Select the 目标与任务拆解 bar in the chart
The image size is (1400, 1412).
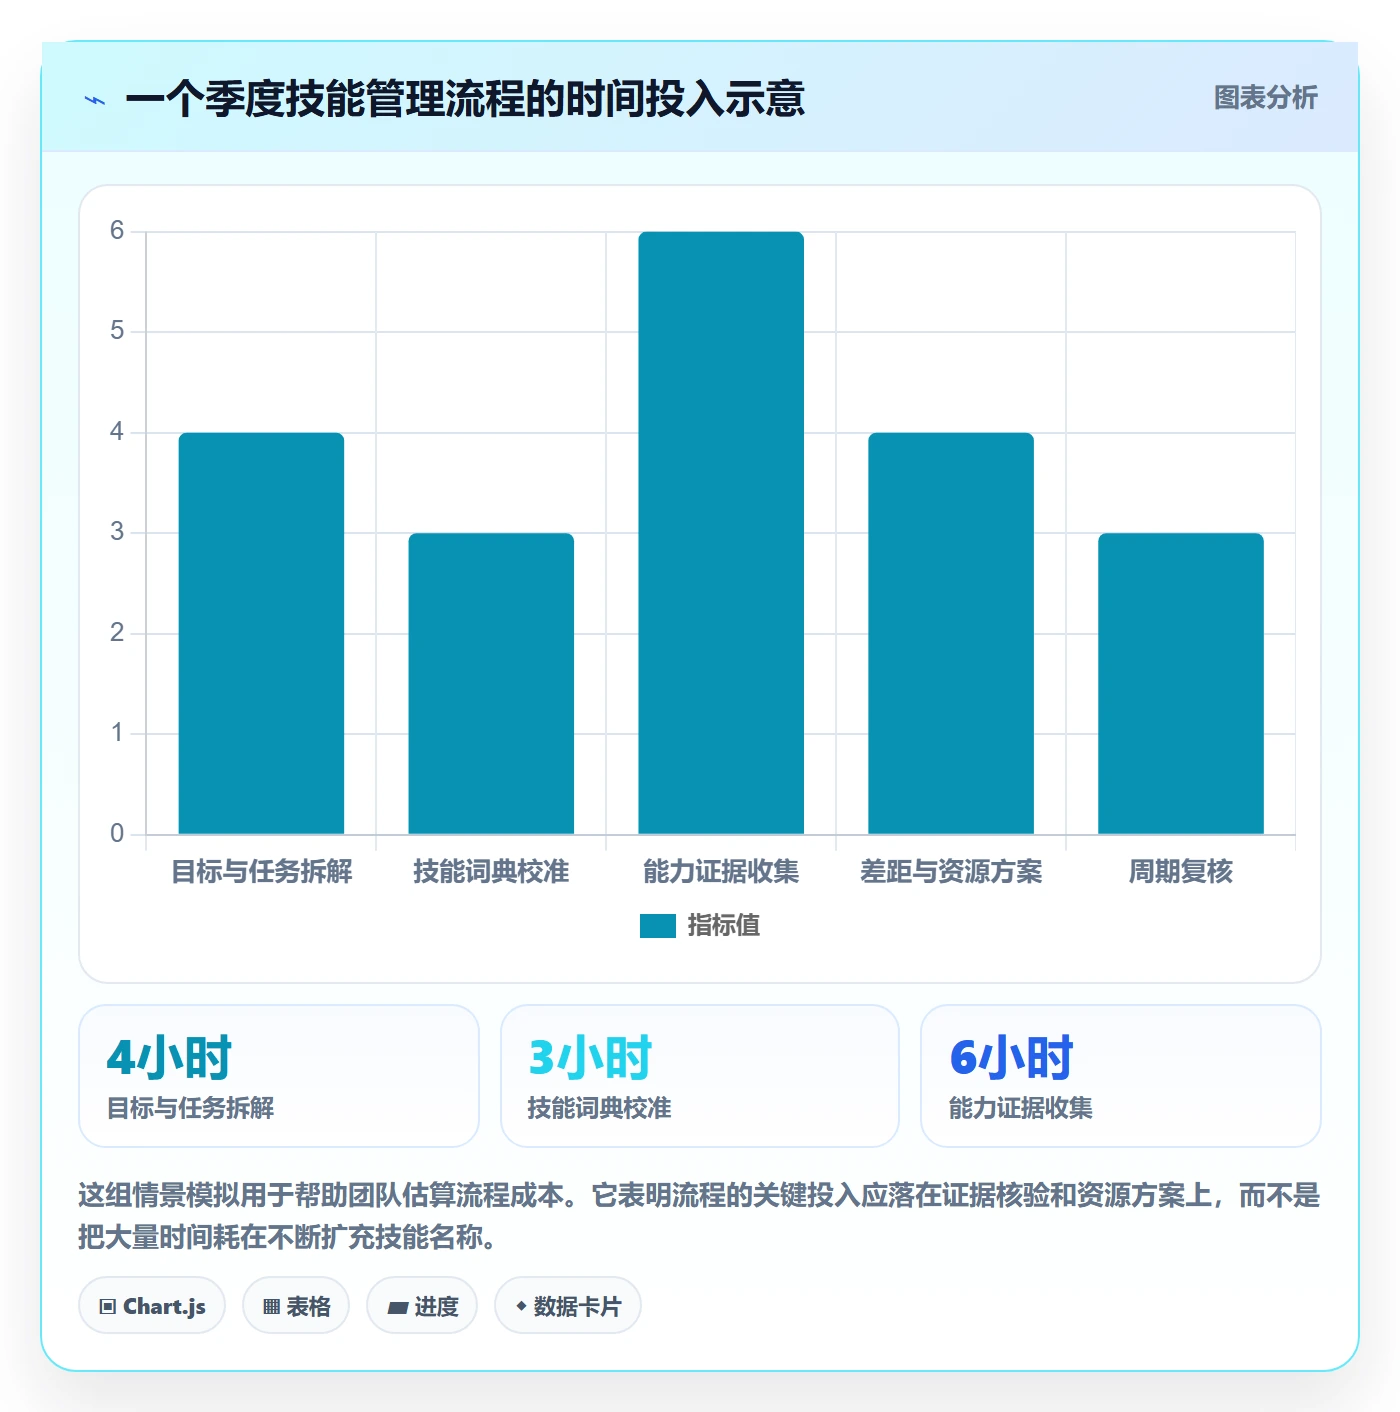(x=261, y=633)
